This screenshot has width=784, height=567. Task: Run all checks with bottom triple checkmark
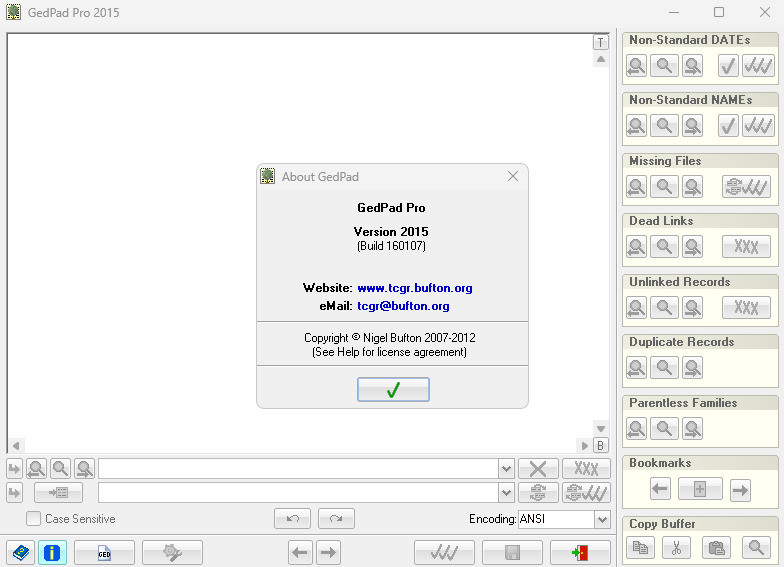click(444, 552)
